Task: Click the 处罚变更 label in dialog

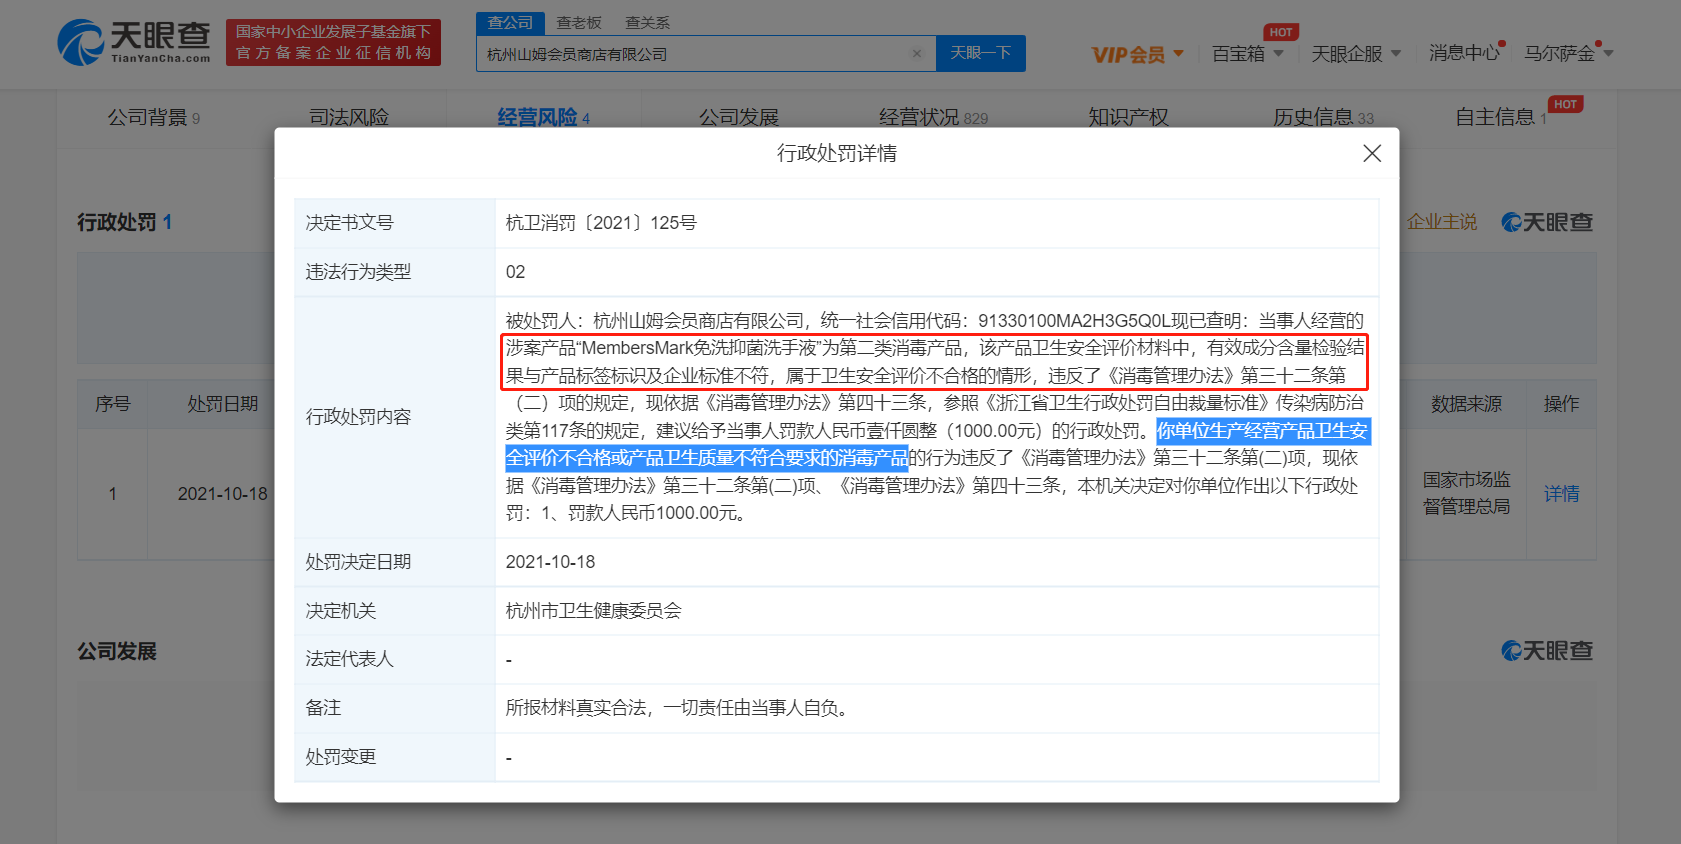Action: coord(340,757)
